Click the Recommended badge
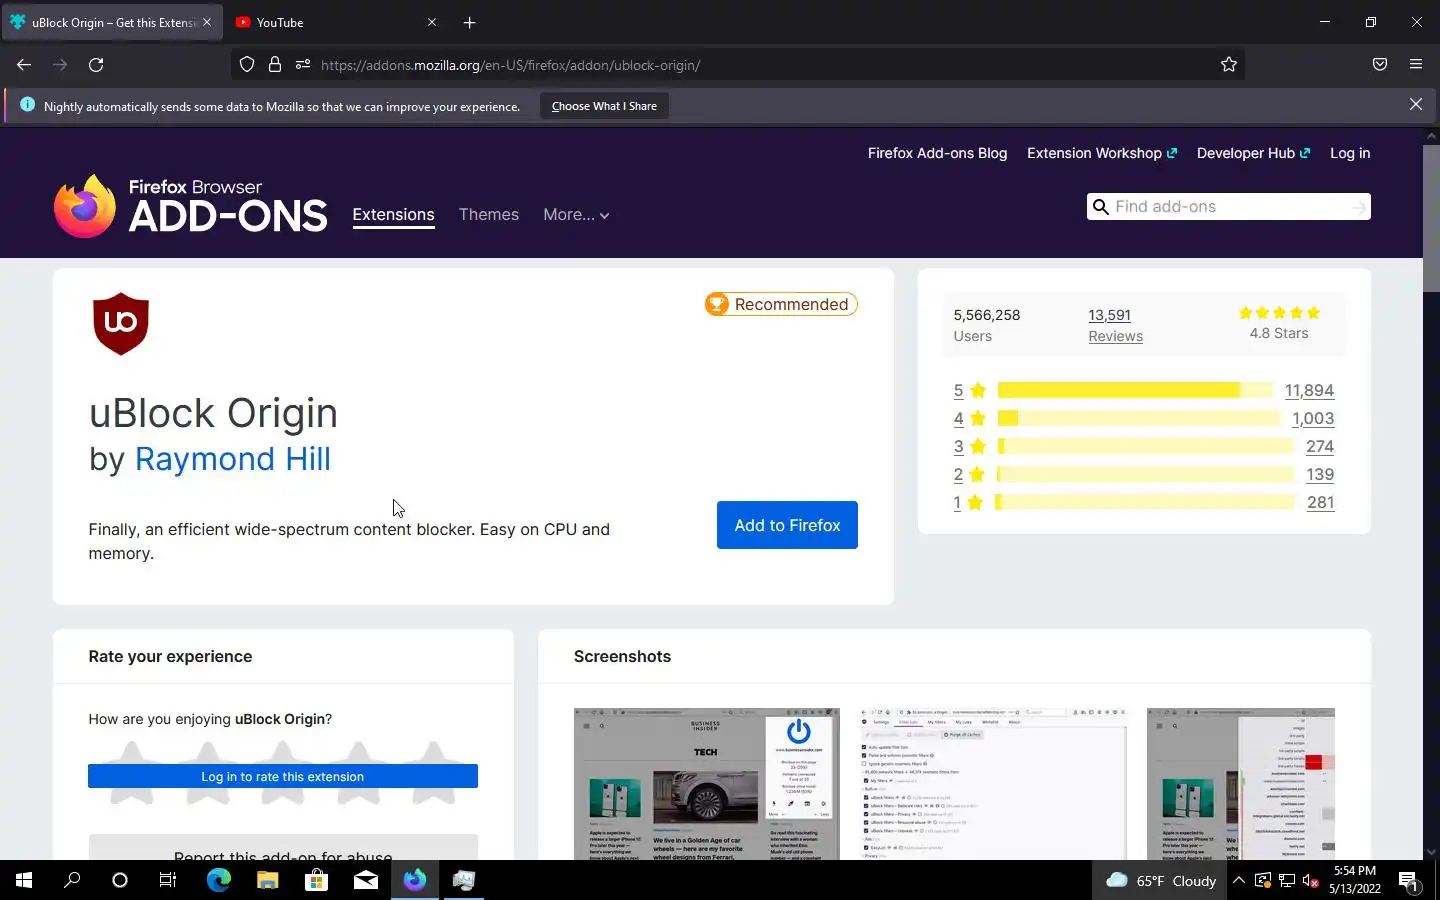The image size is (1440, 900). 781,304
